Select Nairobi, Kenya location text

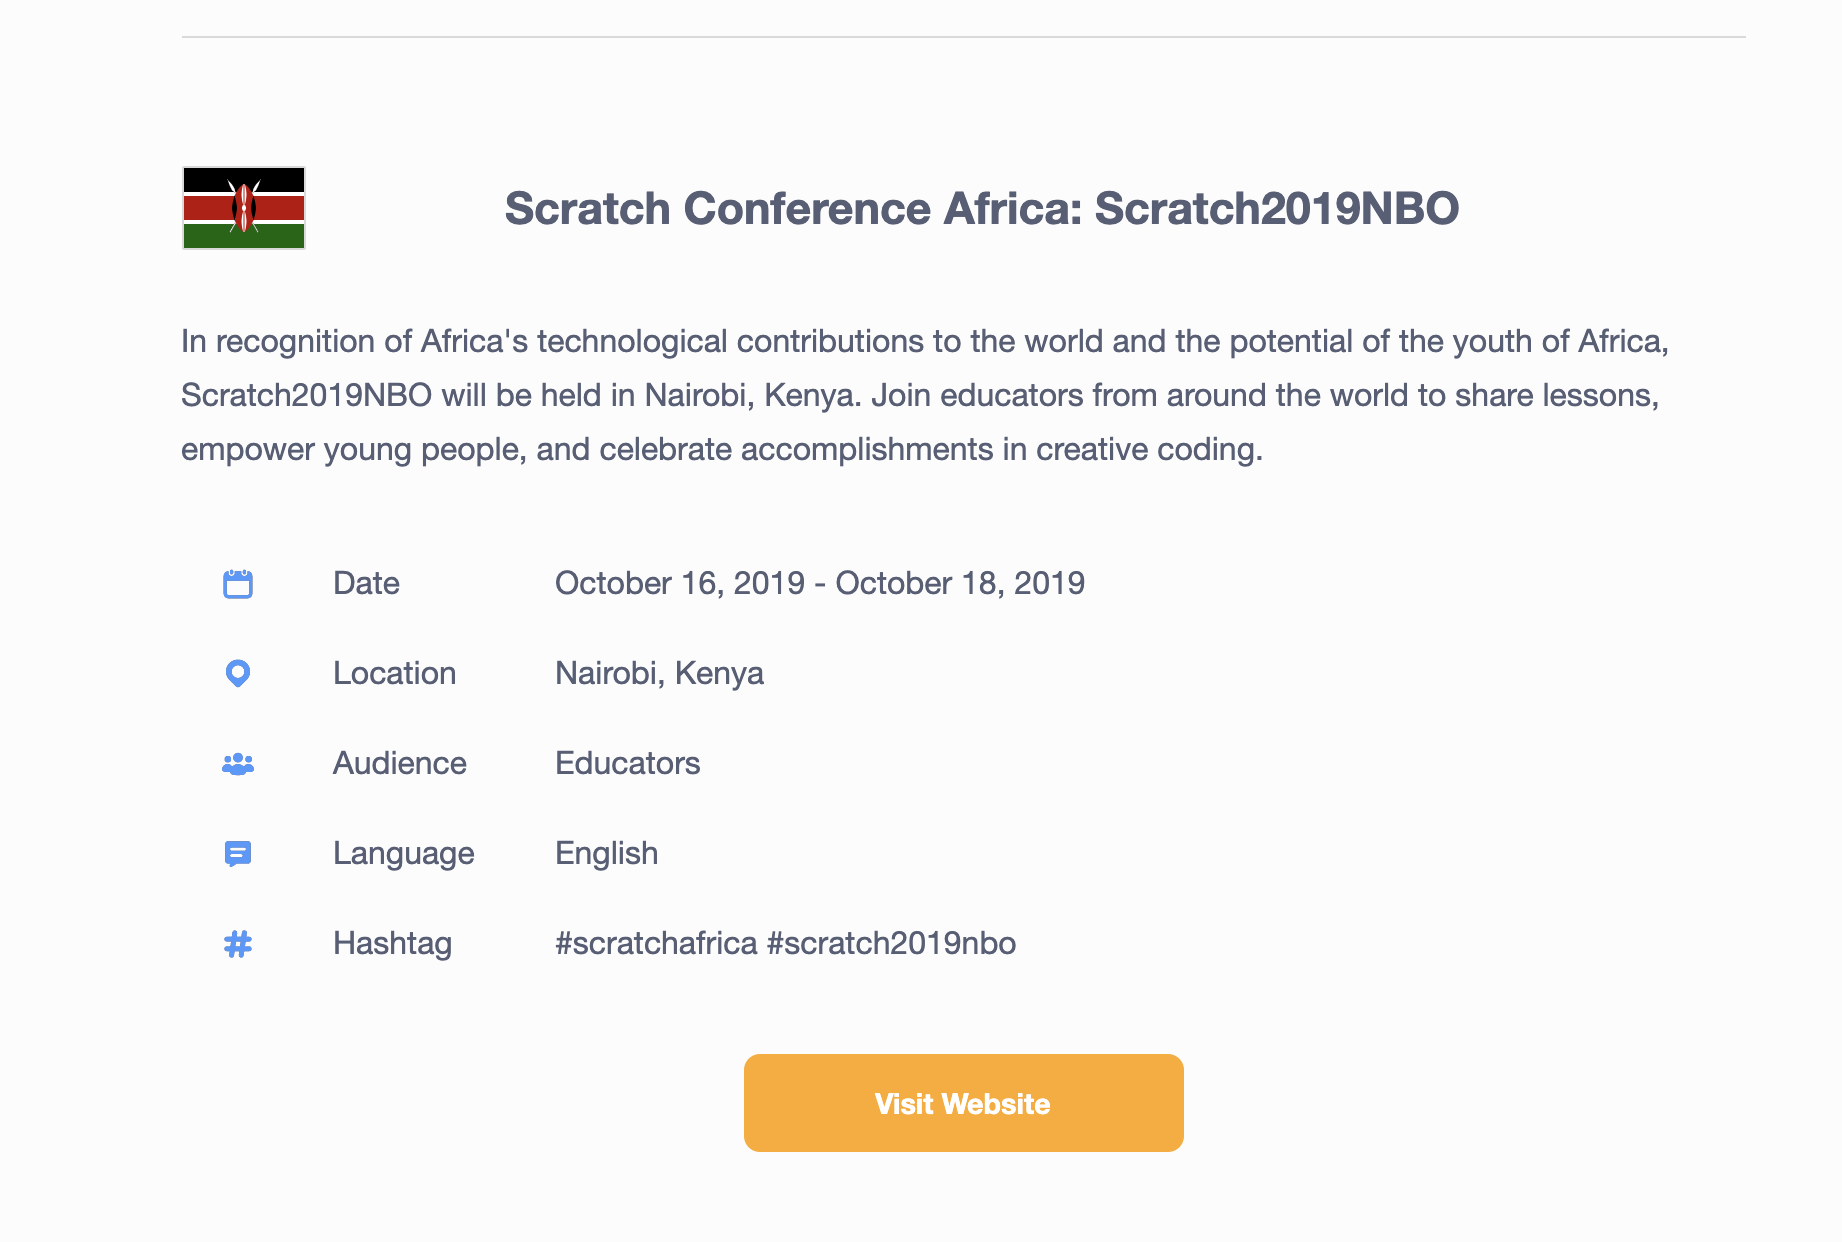[659, 673]
